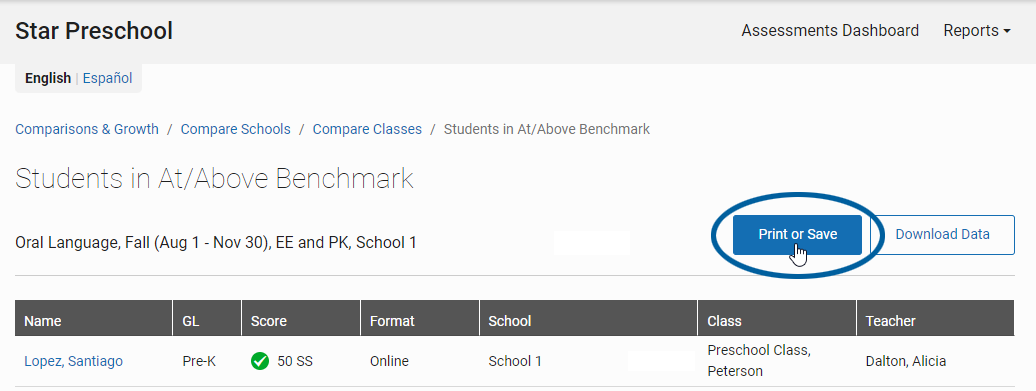Click the Print or Save button
Viewport: 1036px width, 391px height.
coord(797,234)
